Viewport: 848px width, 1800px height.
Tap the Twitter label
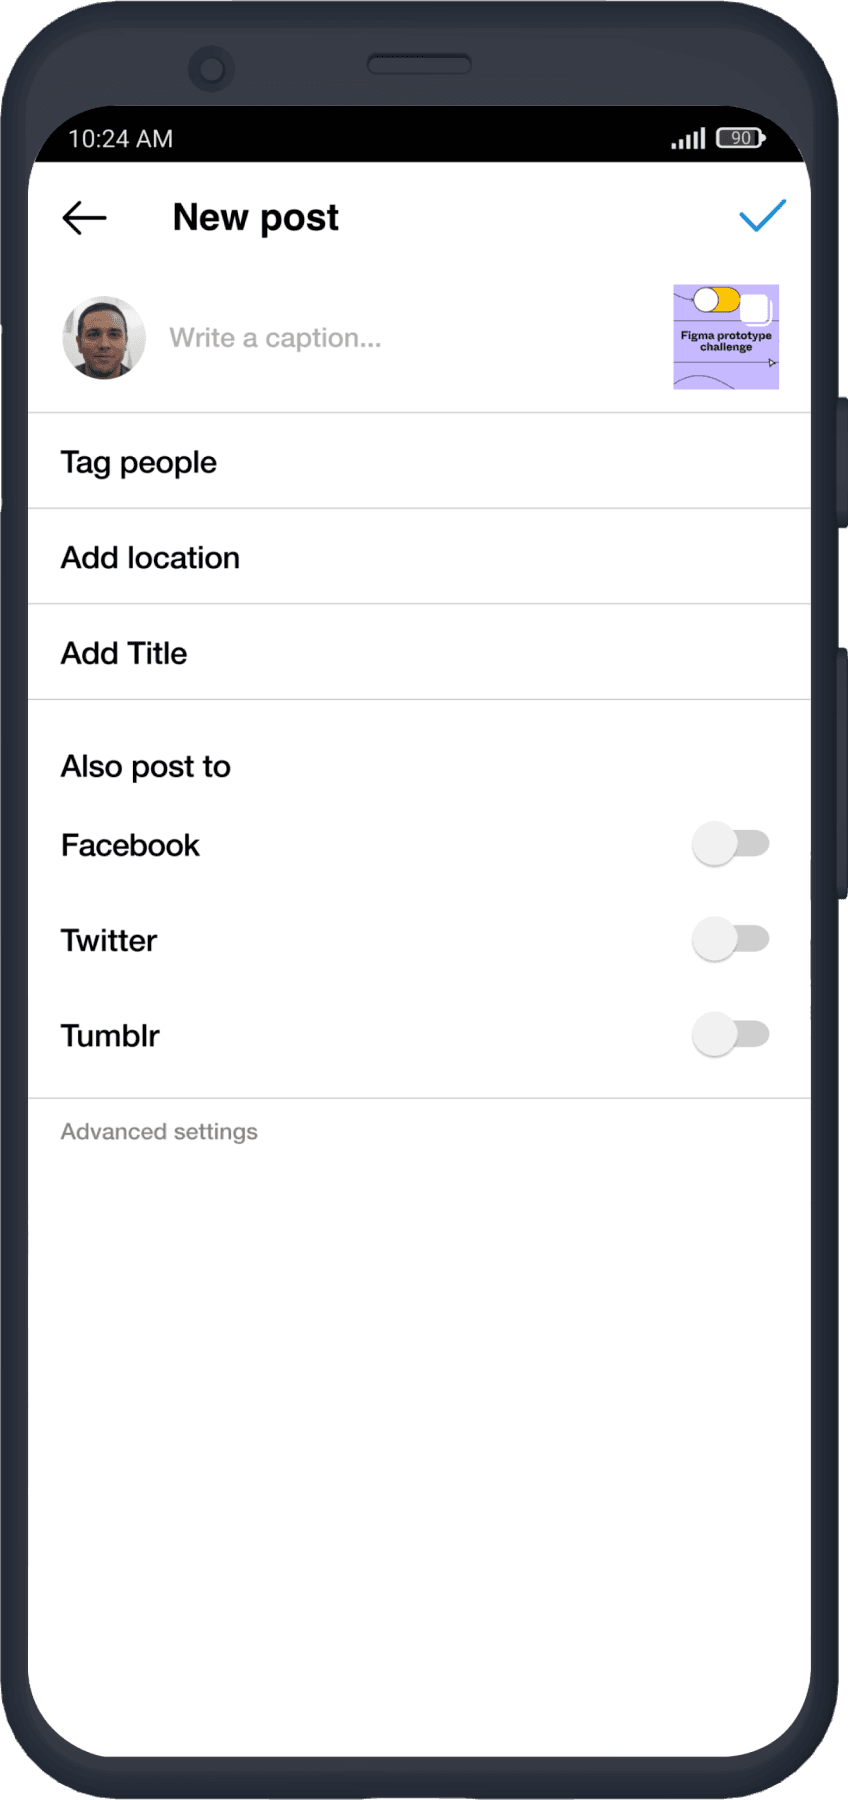coord(109,941)
